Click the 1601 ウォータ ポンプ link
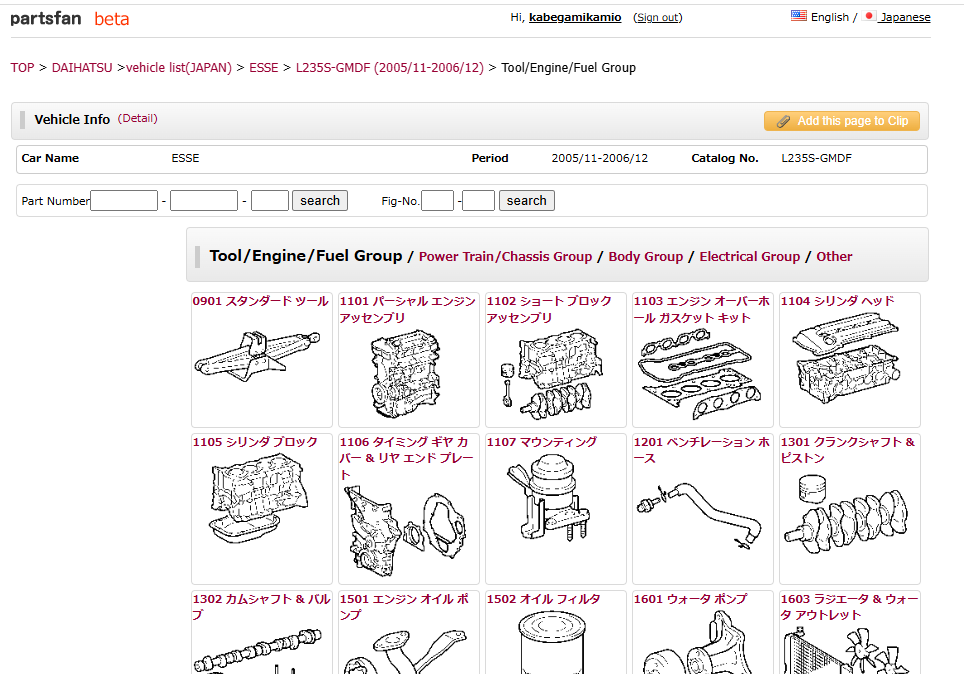This screenshot has height=674, width=964. pos(690,599)
